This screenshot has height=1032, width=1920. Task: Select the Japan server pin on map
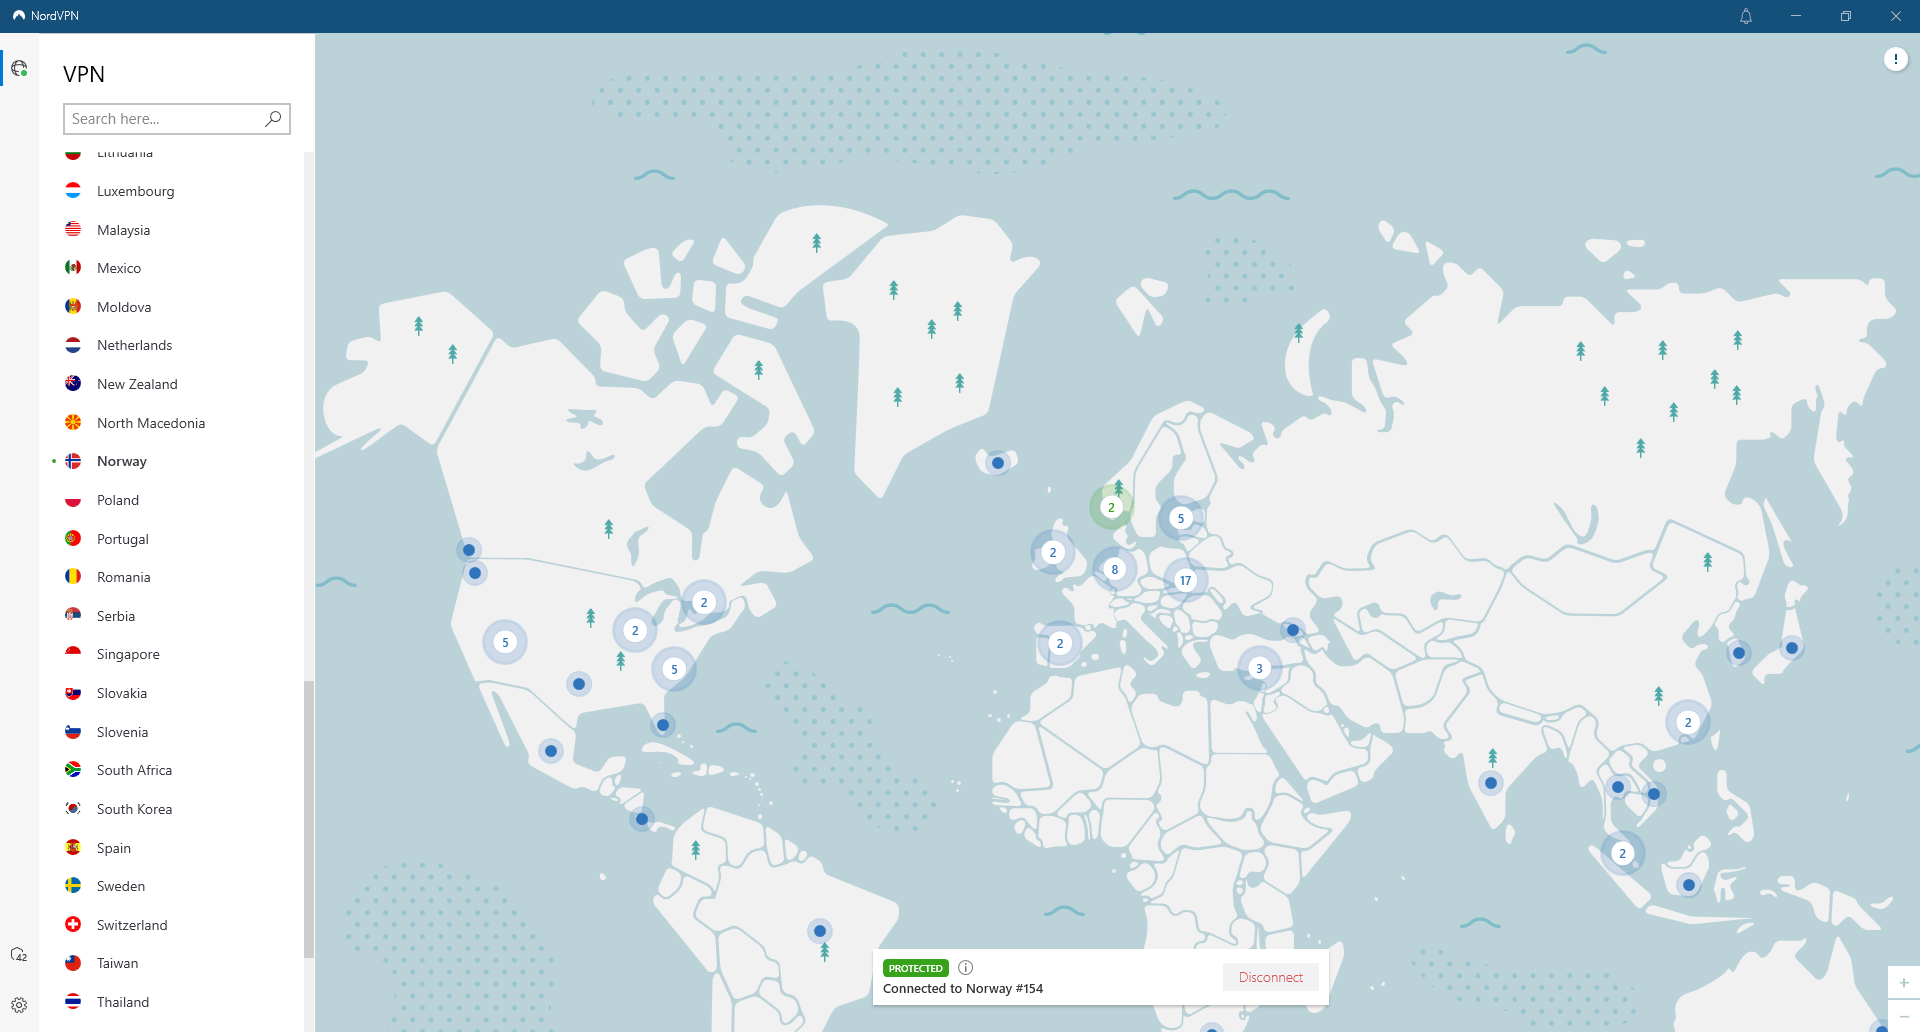(x=1792, y=648)
